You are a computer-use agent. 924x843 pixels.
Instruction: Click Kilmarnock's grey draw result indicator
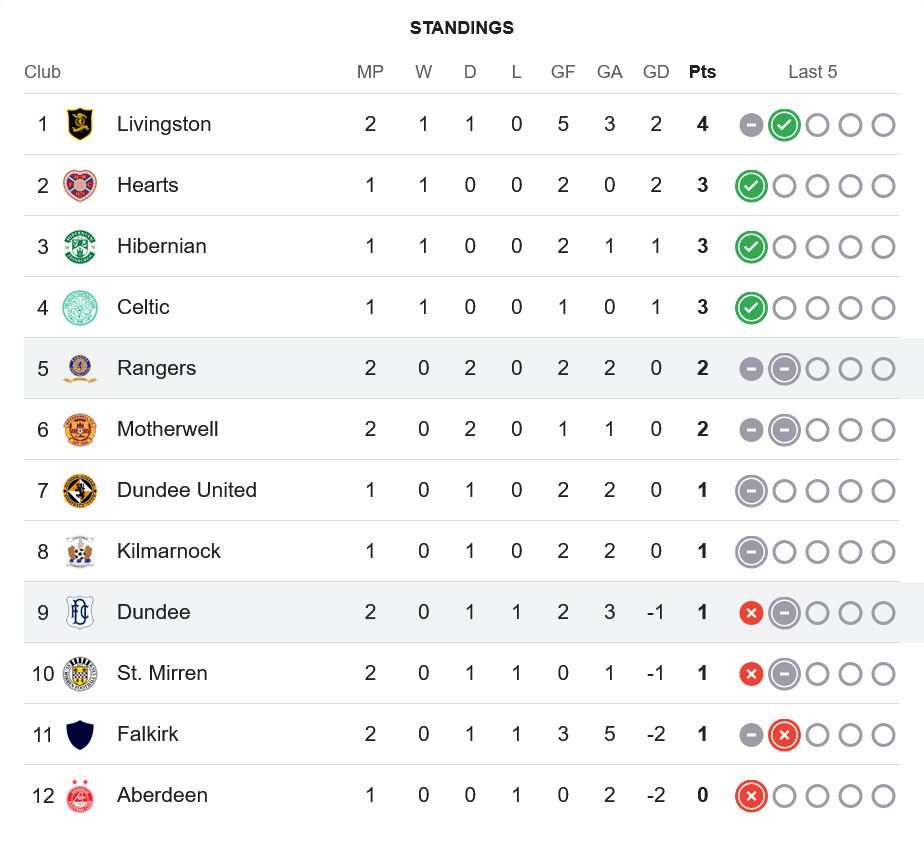(751, 552)
